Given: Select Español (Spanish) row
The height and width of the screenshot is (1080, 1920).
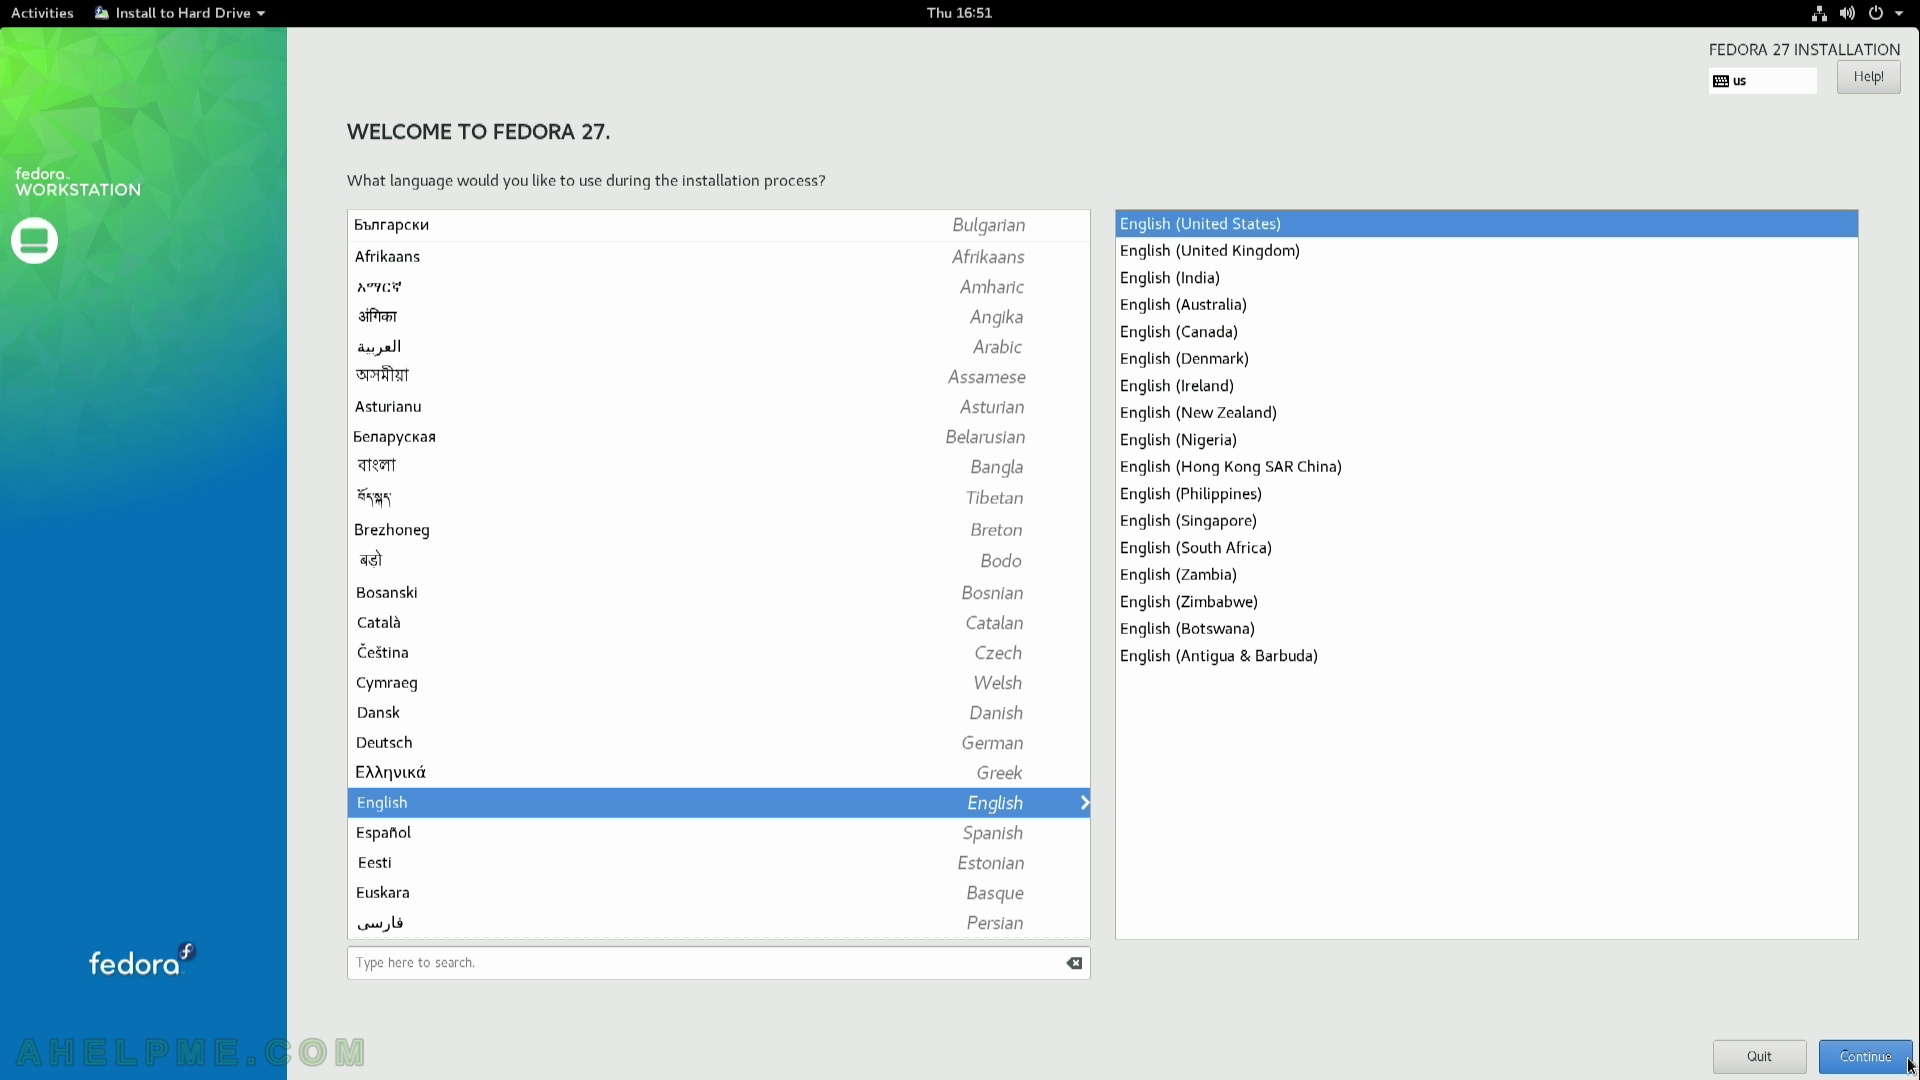Looking at the screenshot, I should pyautogui.click(x=718, y=833).
